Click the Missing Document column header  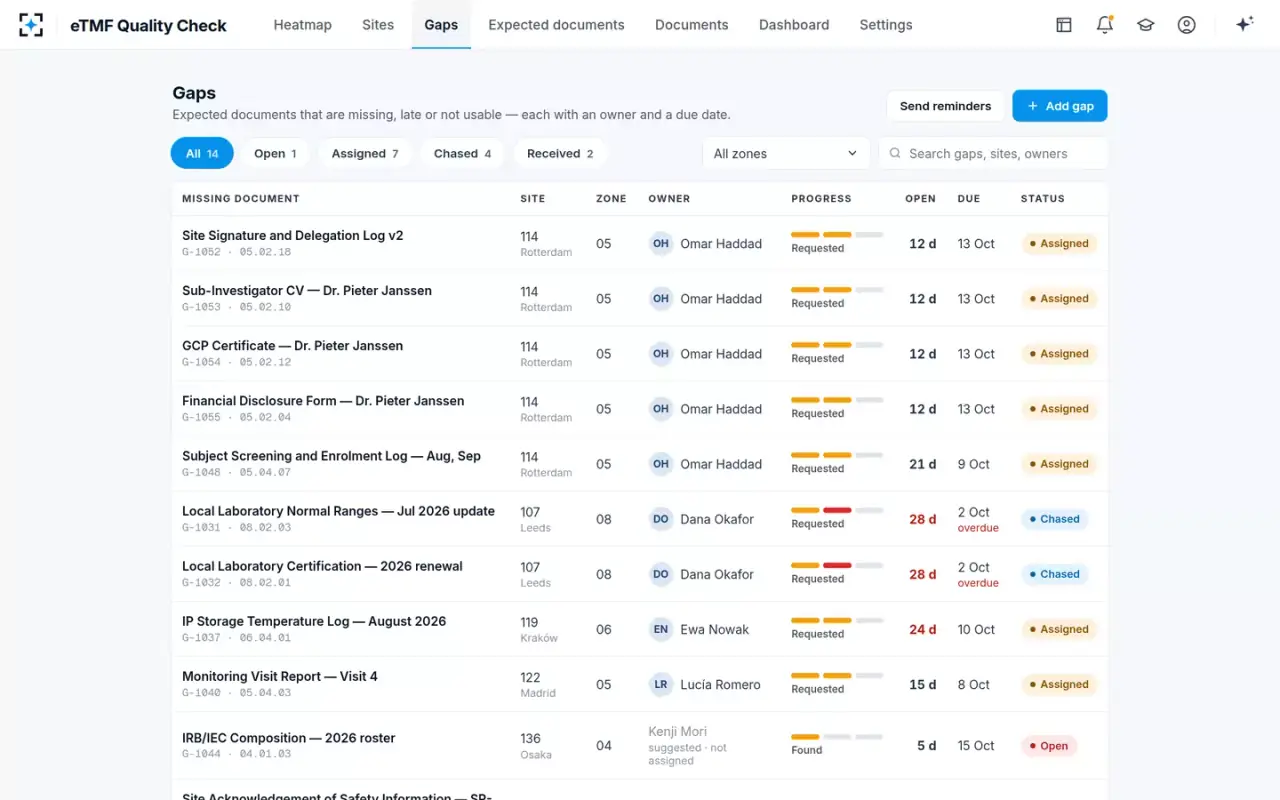[241, 199]
